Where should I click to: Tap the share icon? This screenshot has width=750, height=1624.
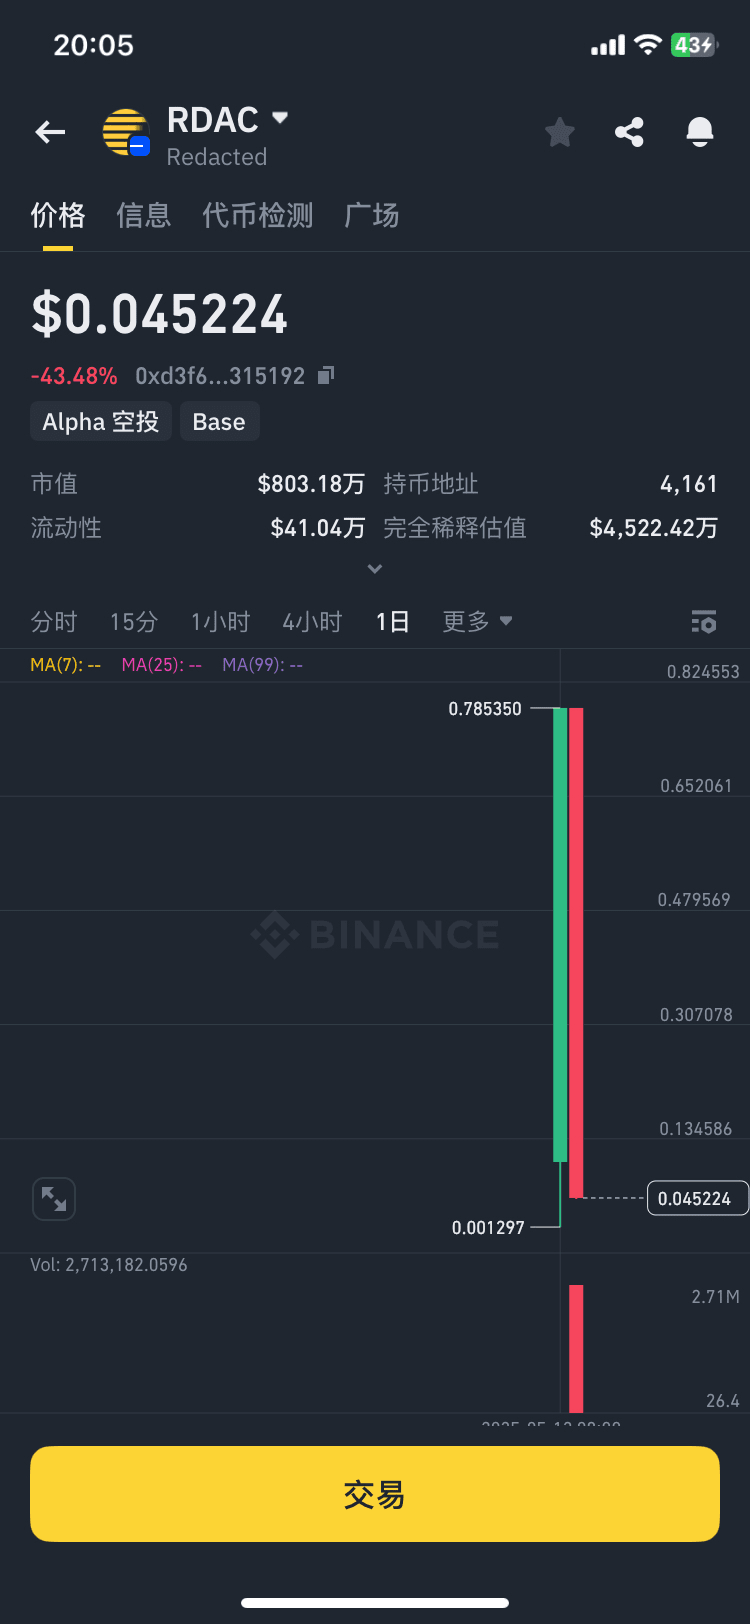629,132
